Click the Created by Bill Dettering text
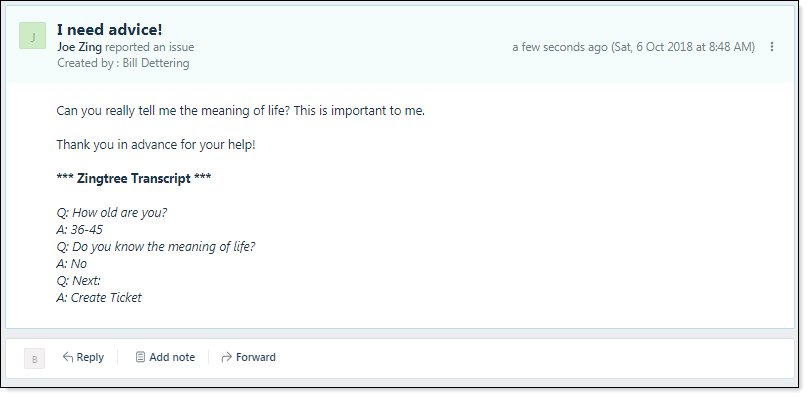The image size is (808, 397). 123,63
